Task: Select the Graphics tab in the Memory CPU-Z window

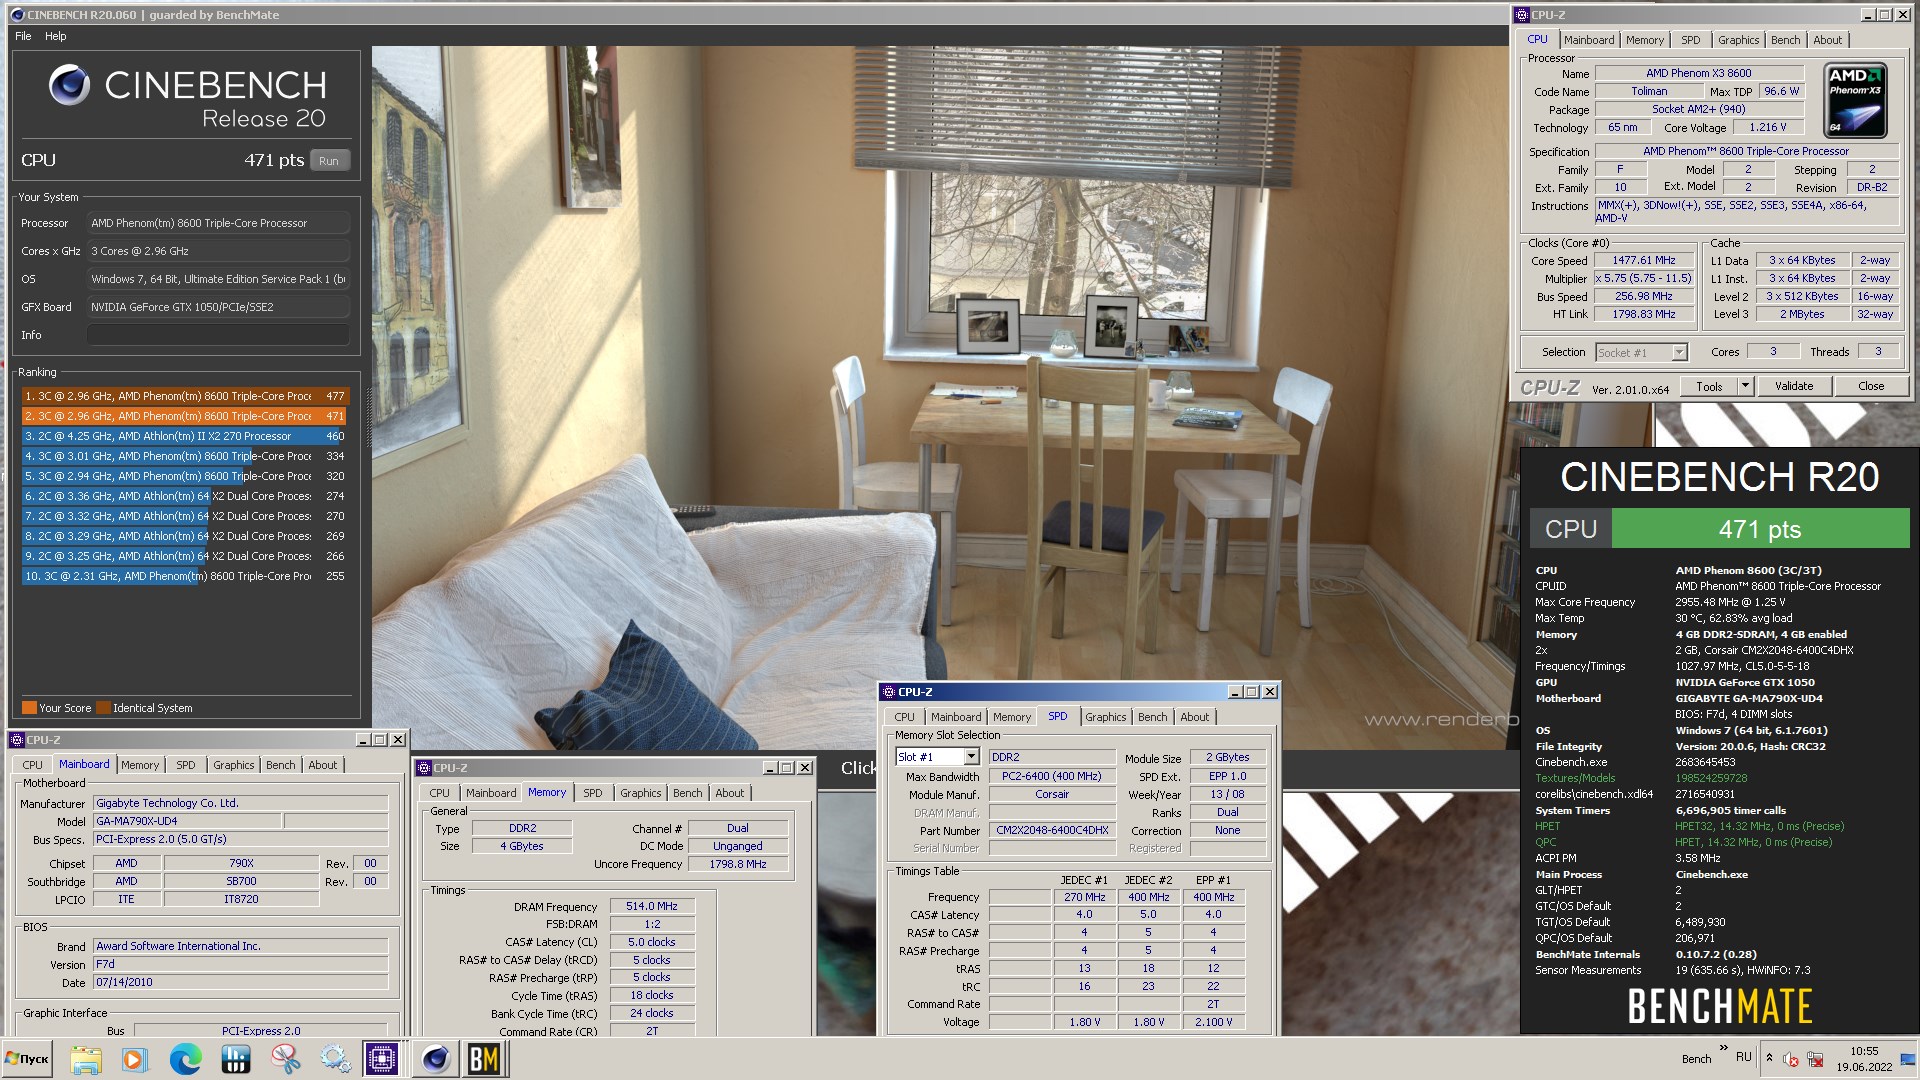Action: (x=640, y=793)
